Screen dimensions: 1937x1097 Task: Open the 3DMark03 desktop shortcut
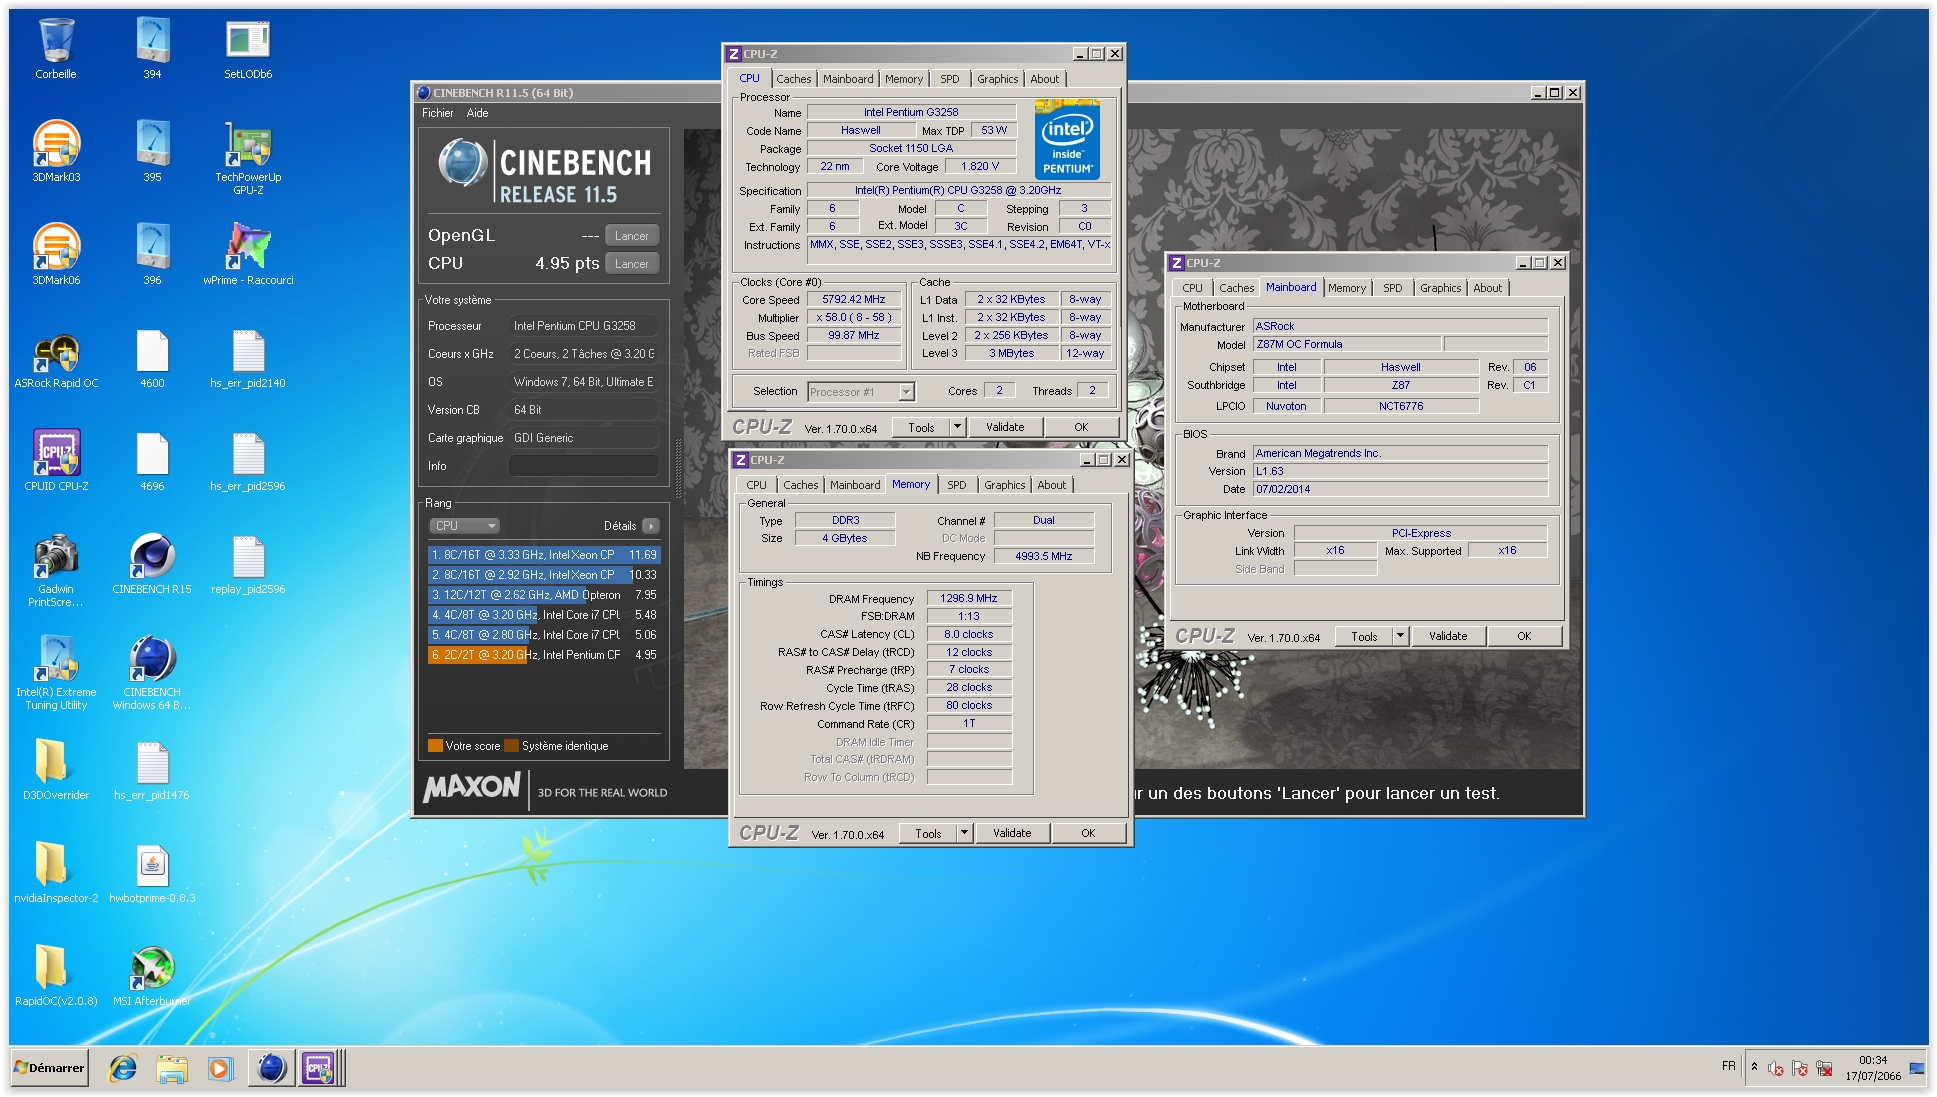[56, 152]
